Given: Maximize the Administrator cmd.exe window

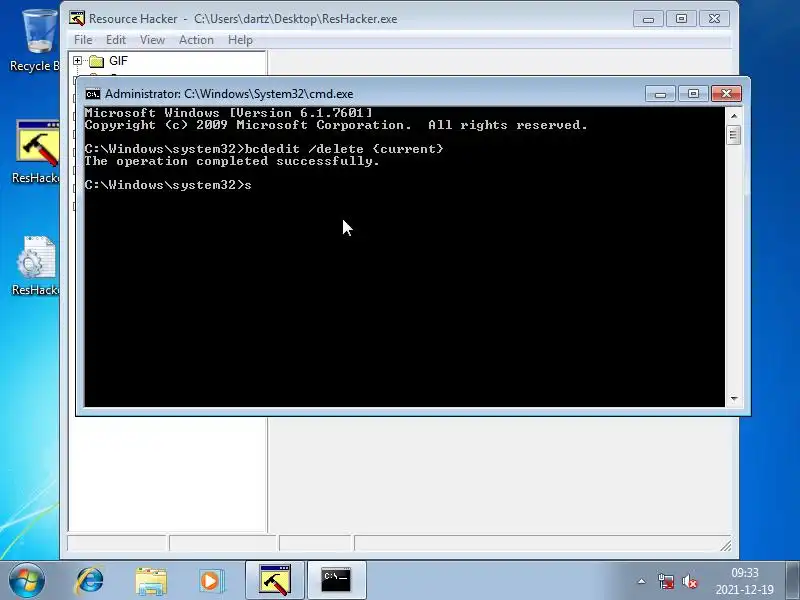Looking at the screenshot, I should coord(693,94).
